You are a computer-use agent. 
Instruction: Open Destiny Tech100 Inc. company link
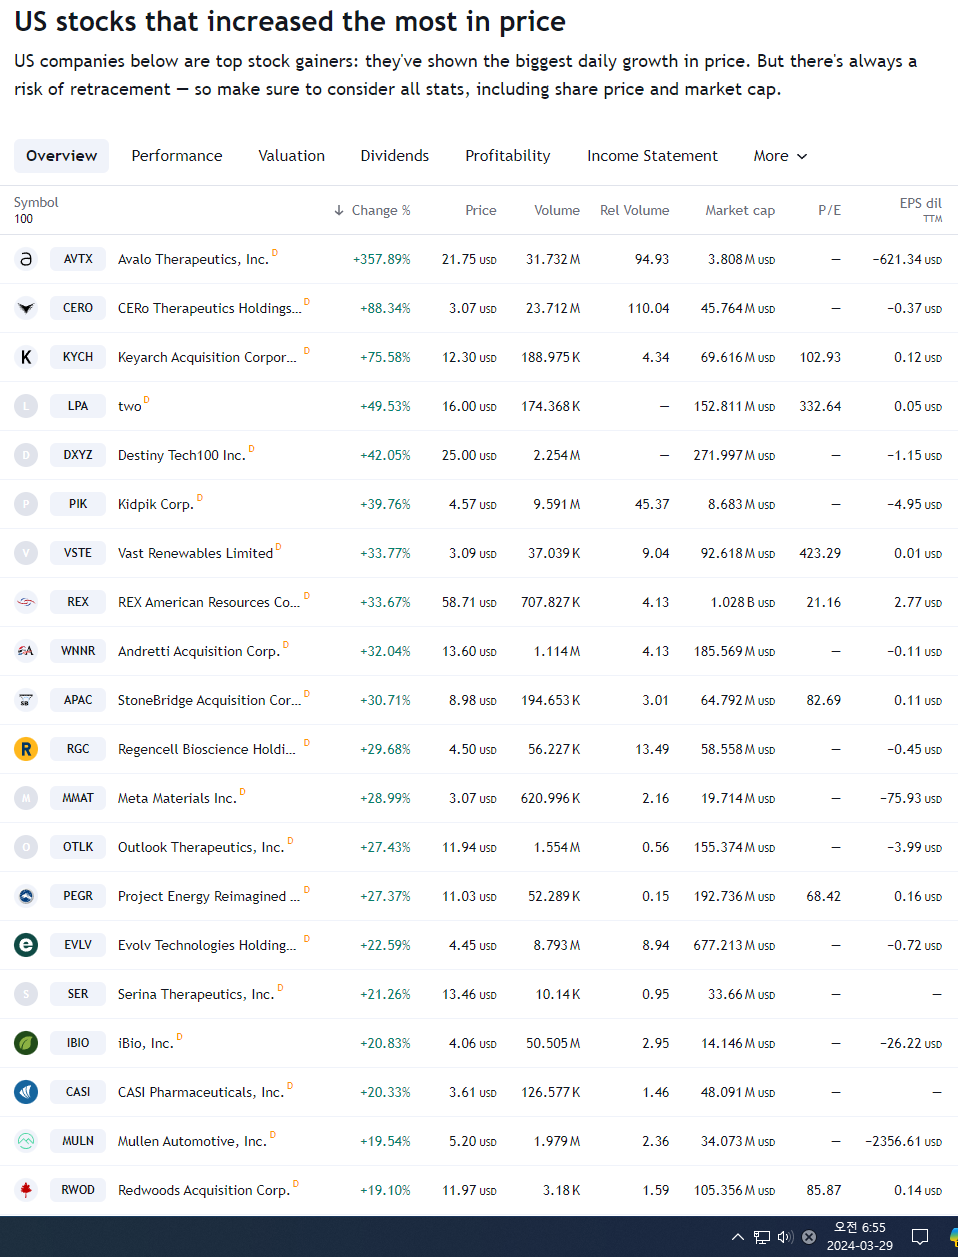point(181,456)
